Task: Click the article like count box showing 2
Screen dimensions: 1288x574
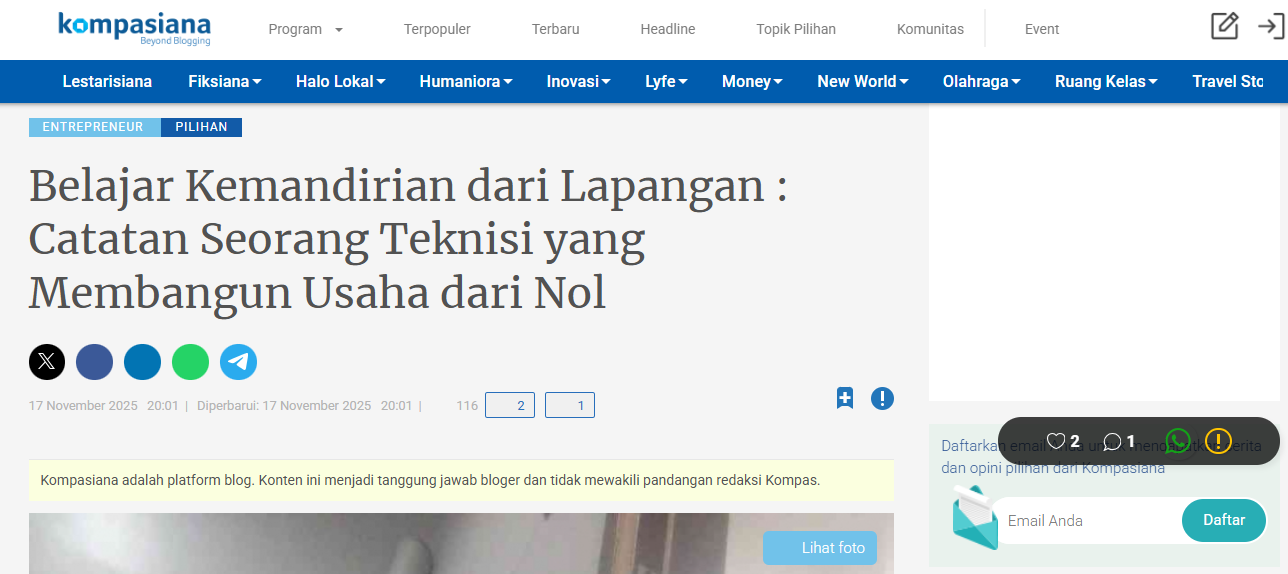Action: pos(510,405)
